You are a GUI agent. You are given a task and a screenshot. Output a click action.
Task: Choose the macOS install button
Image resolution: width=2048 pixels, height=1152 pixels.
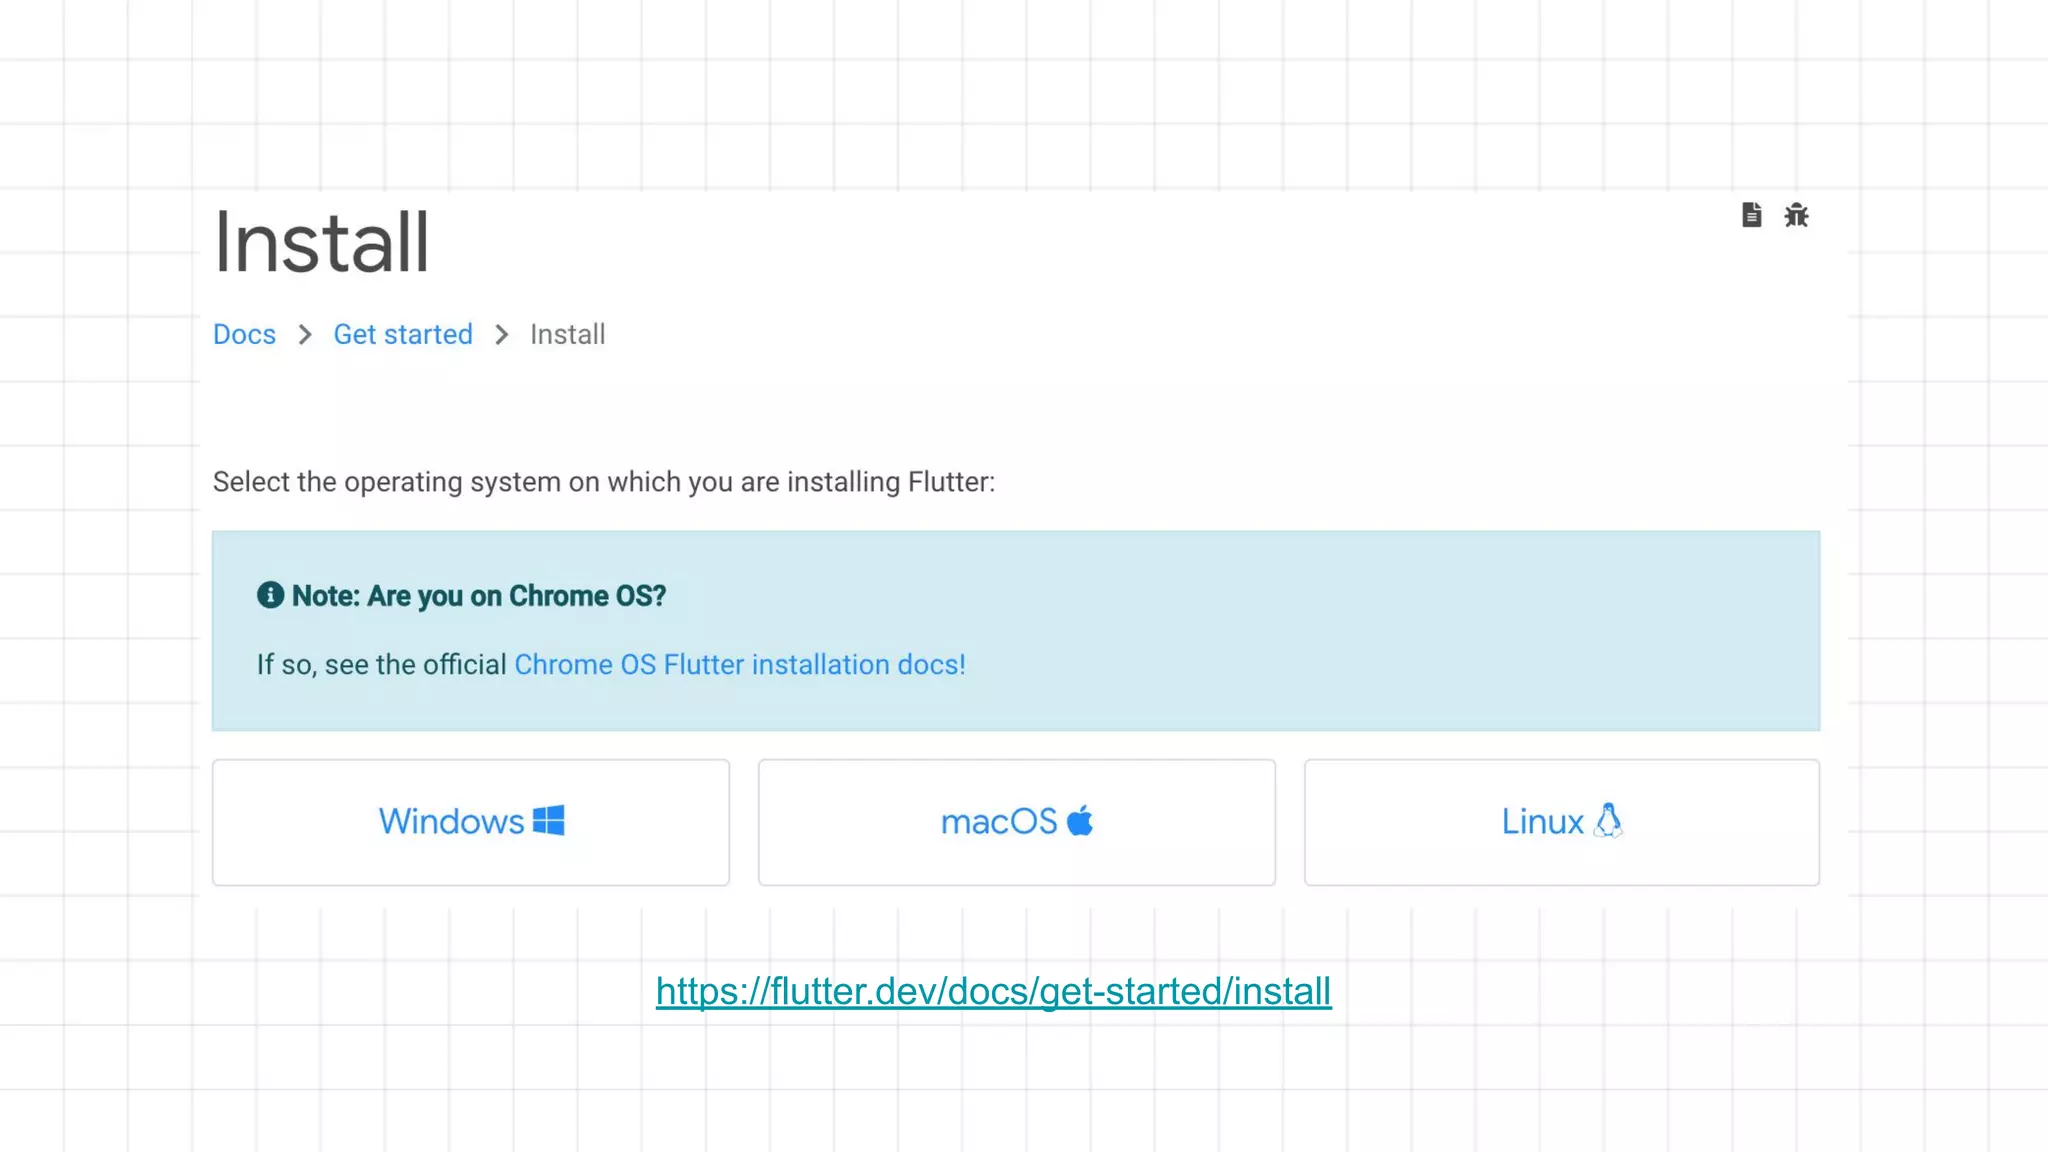click(1017, 822)
